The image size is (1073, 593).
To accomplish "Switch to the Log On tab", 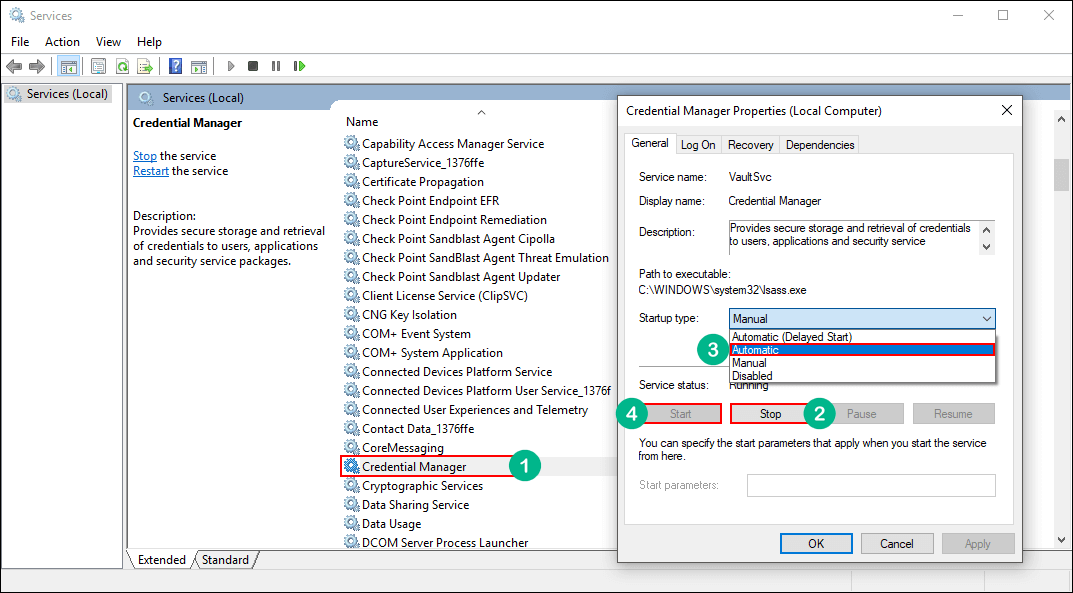I will pos(698,145).
